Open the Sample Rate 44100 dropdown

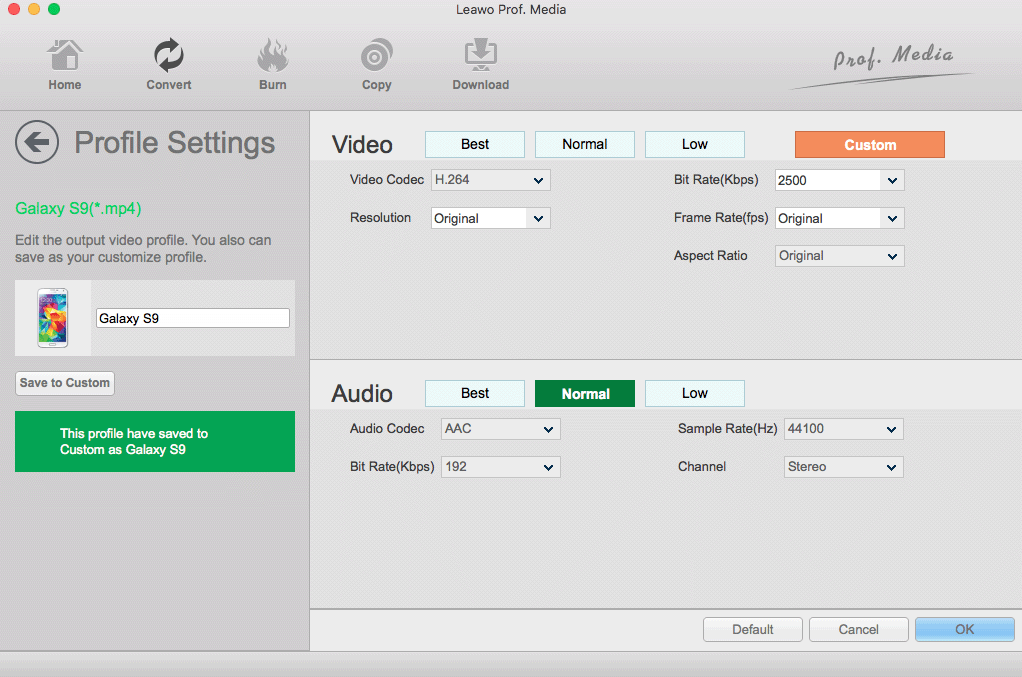pyautogui.click(x=843, y=429)
